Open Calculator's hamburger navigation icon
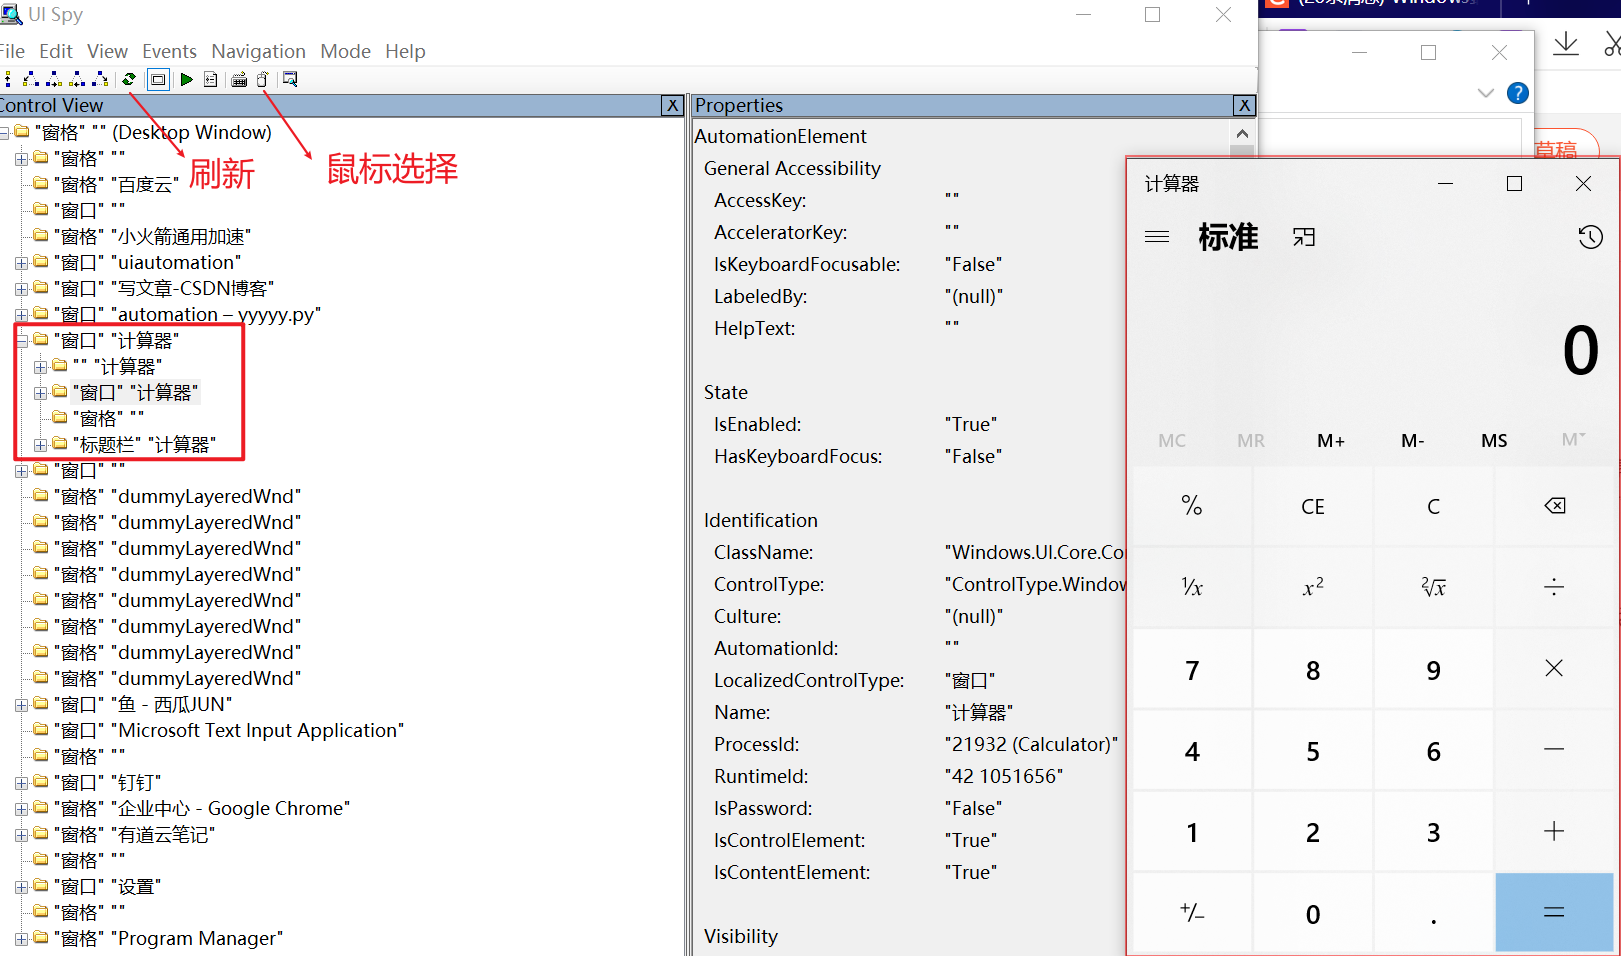The image size is (1621, 956). click(1157, 237)
